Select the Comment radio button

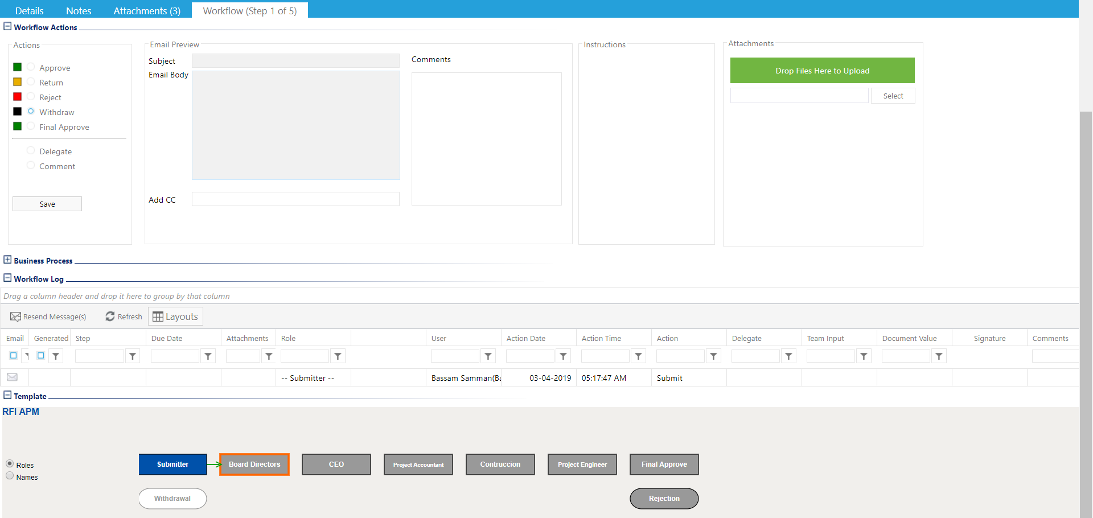click(31, 165)
